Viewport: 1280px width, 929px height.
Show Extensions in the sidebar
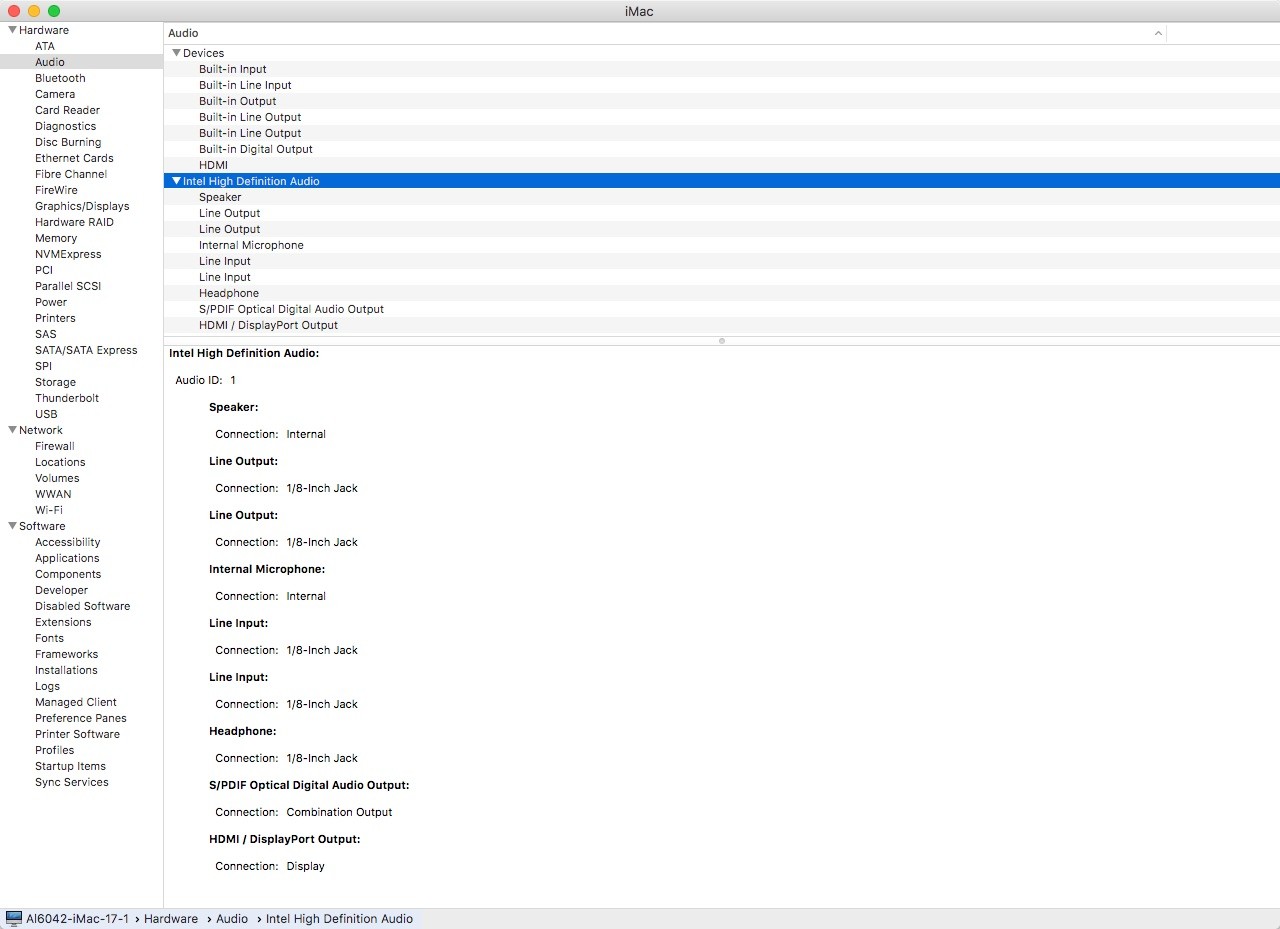(x=63, y=622)
